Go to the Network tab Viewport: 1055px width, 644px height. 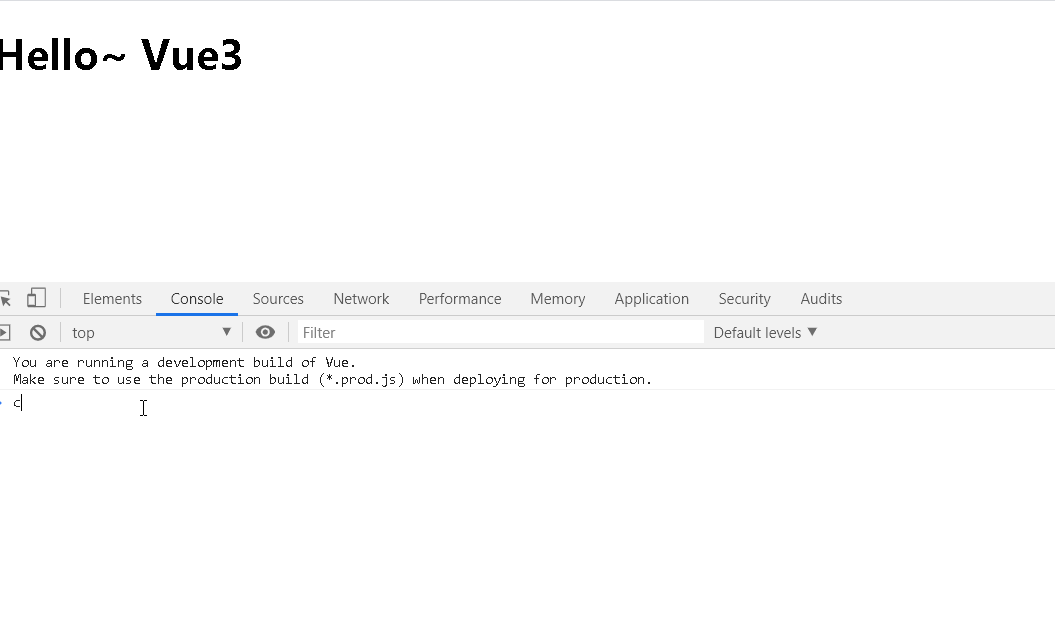click(361, 298)
